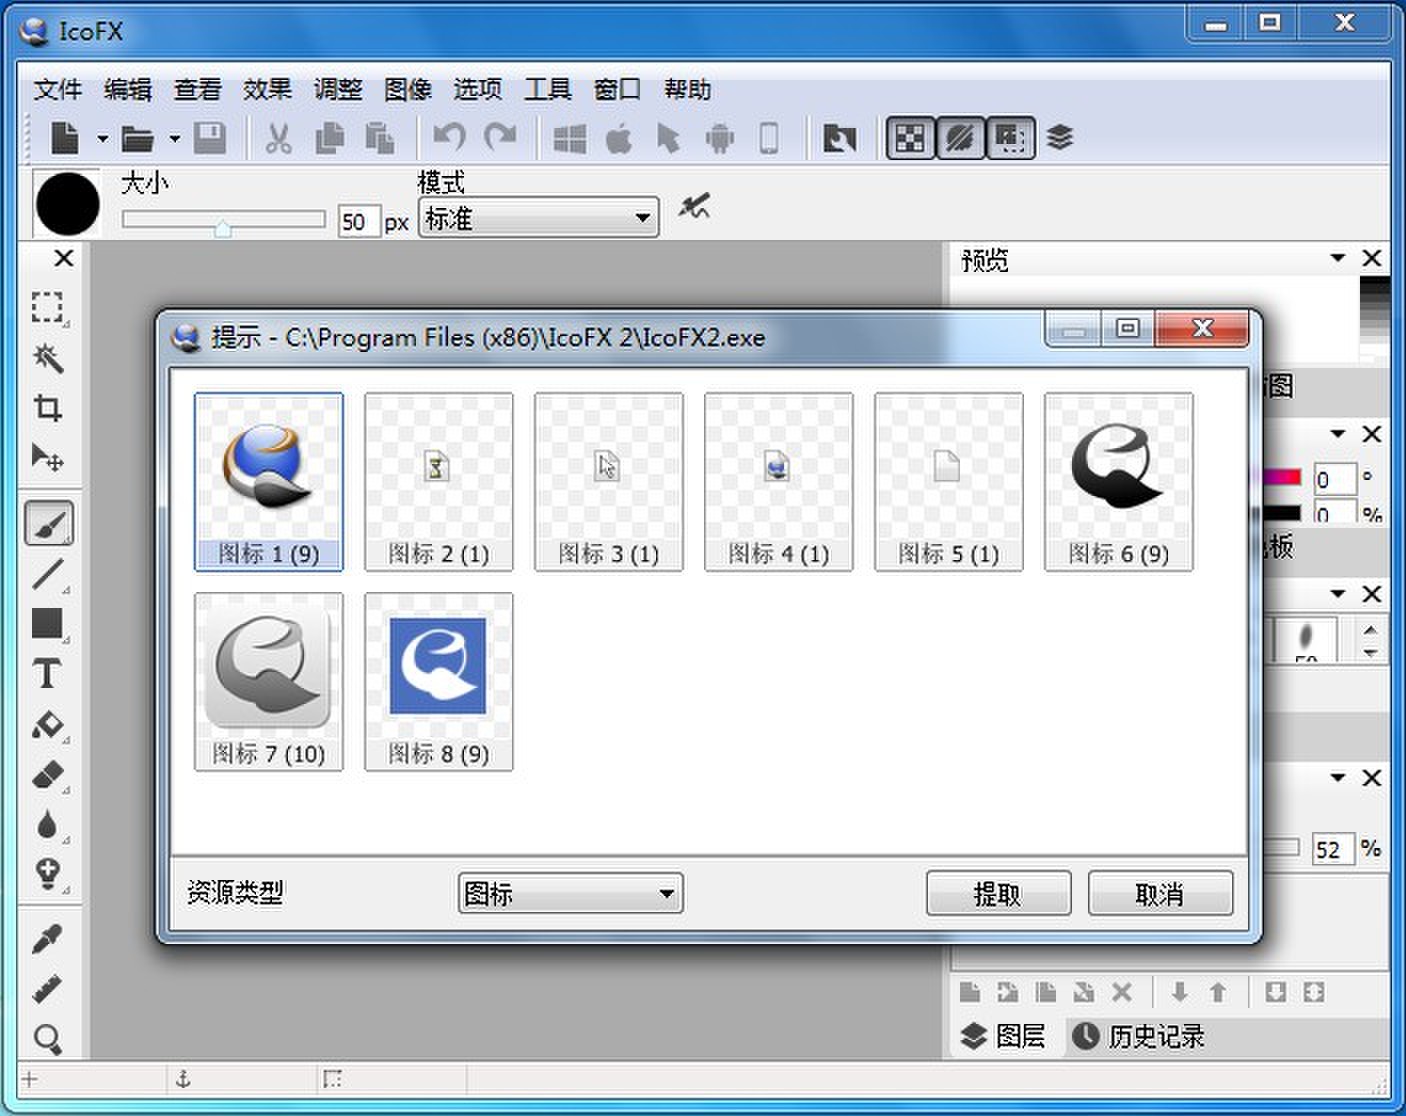The height and width of the screenshot is (1116, 1406).
Task: Switch to the 历史记录 tab
Action: coord(1139,1036)
